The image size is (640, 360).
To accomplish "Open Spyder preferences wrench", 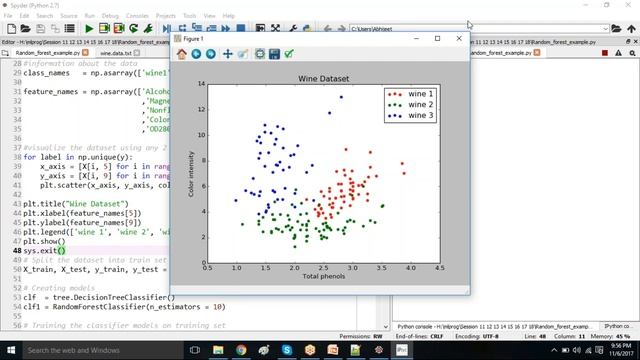I will [x=293, y=29].
